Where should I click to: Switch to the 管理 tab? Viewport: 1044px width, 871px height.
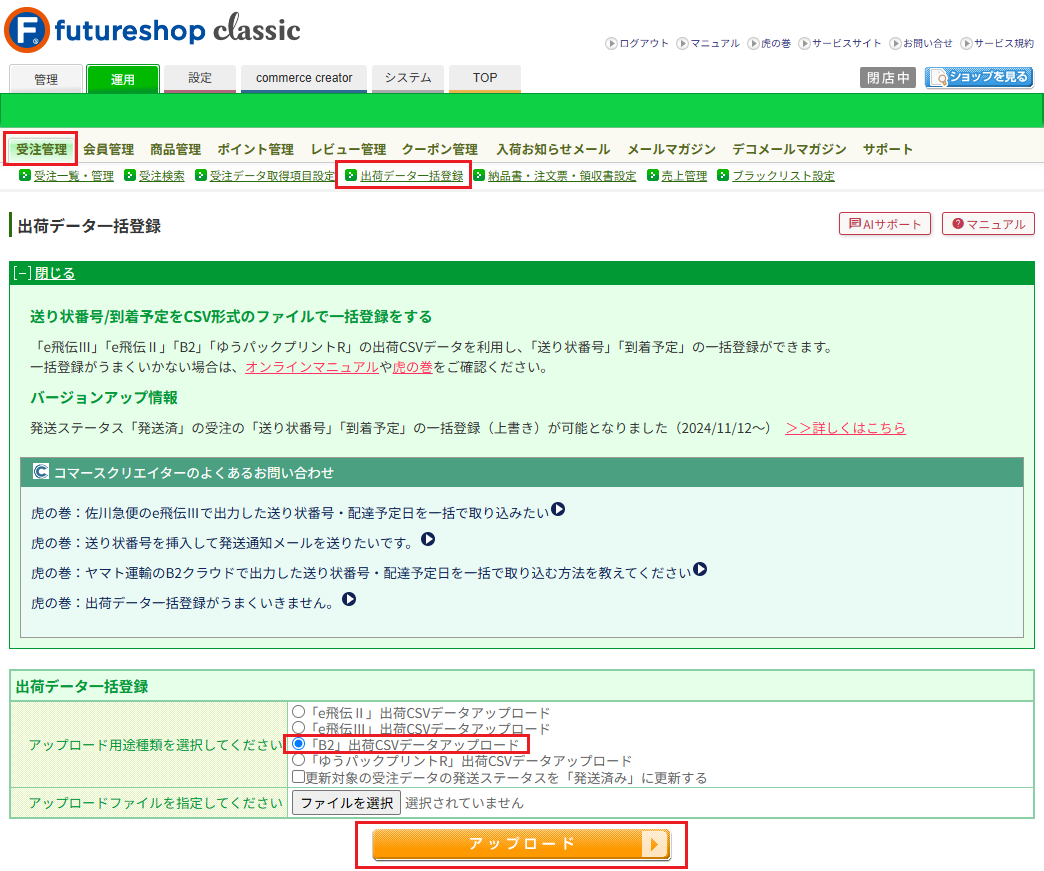(x=46, y=79)
